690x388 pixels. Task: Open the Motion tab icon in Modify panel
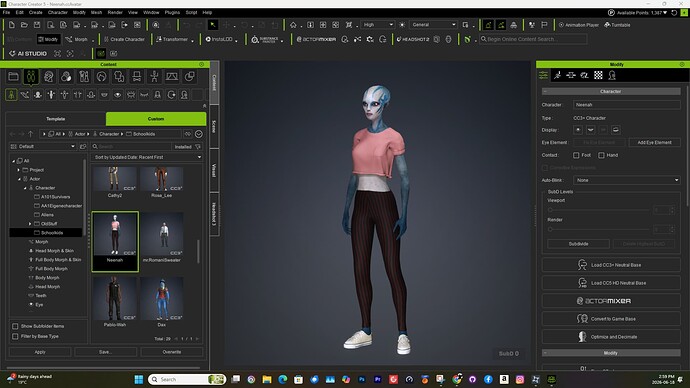pyautogui.click(x=557, y=75)
